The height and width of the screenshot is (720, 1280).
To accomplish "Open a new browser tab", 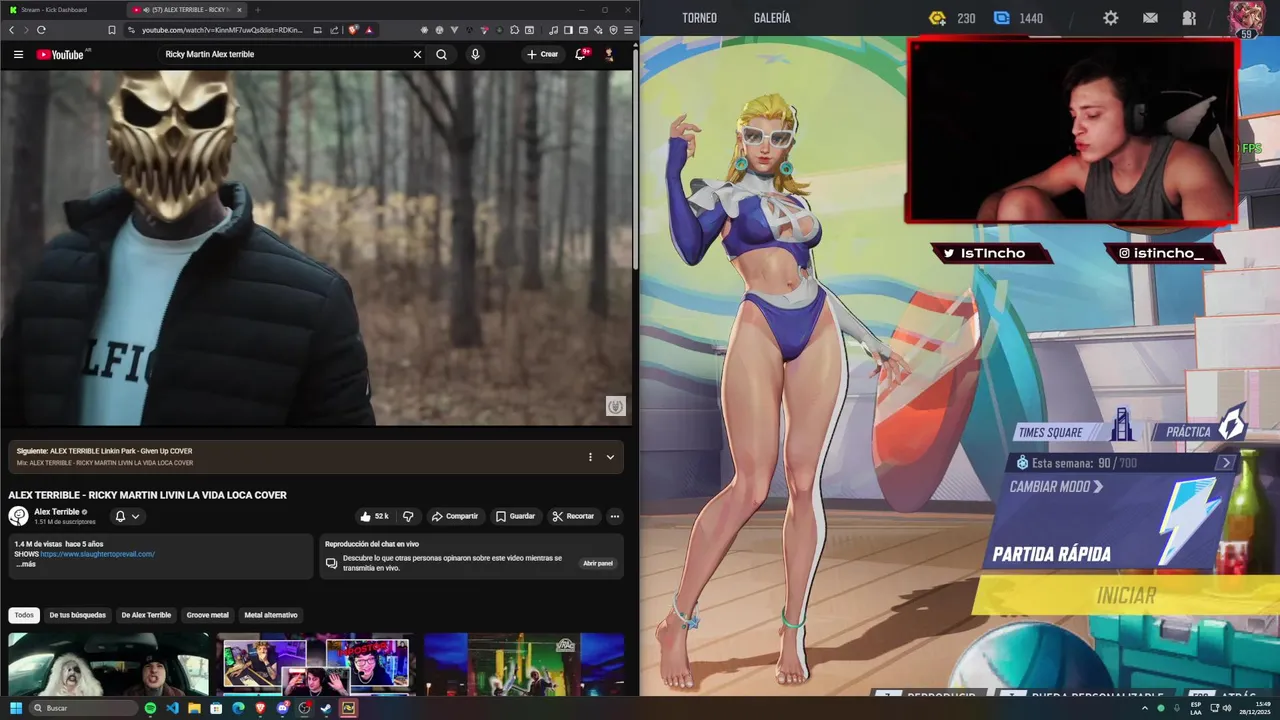I will pyautogui.click(x=257, y=9).
